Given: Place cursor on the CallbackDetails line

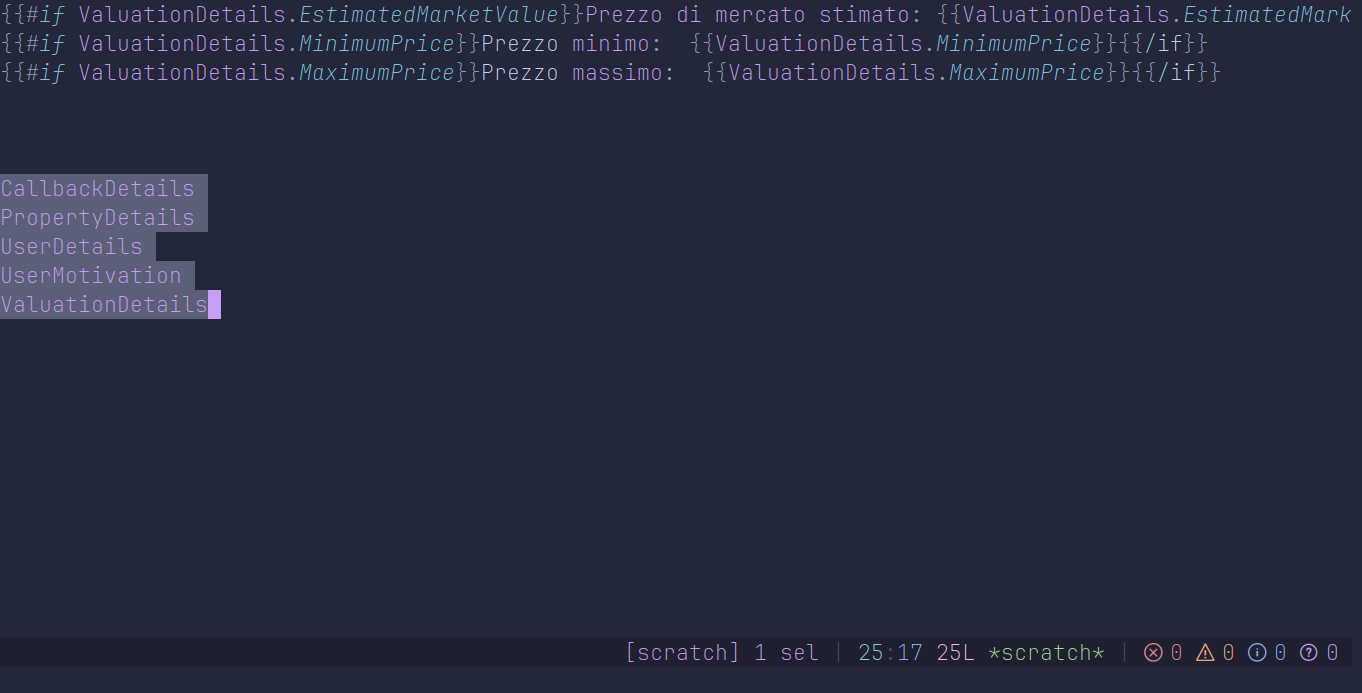Looking at the screenshot, I should (98, 188).
